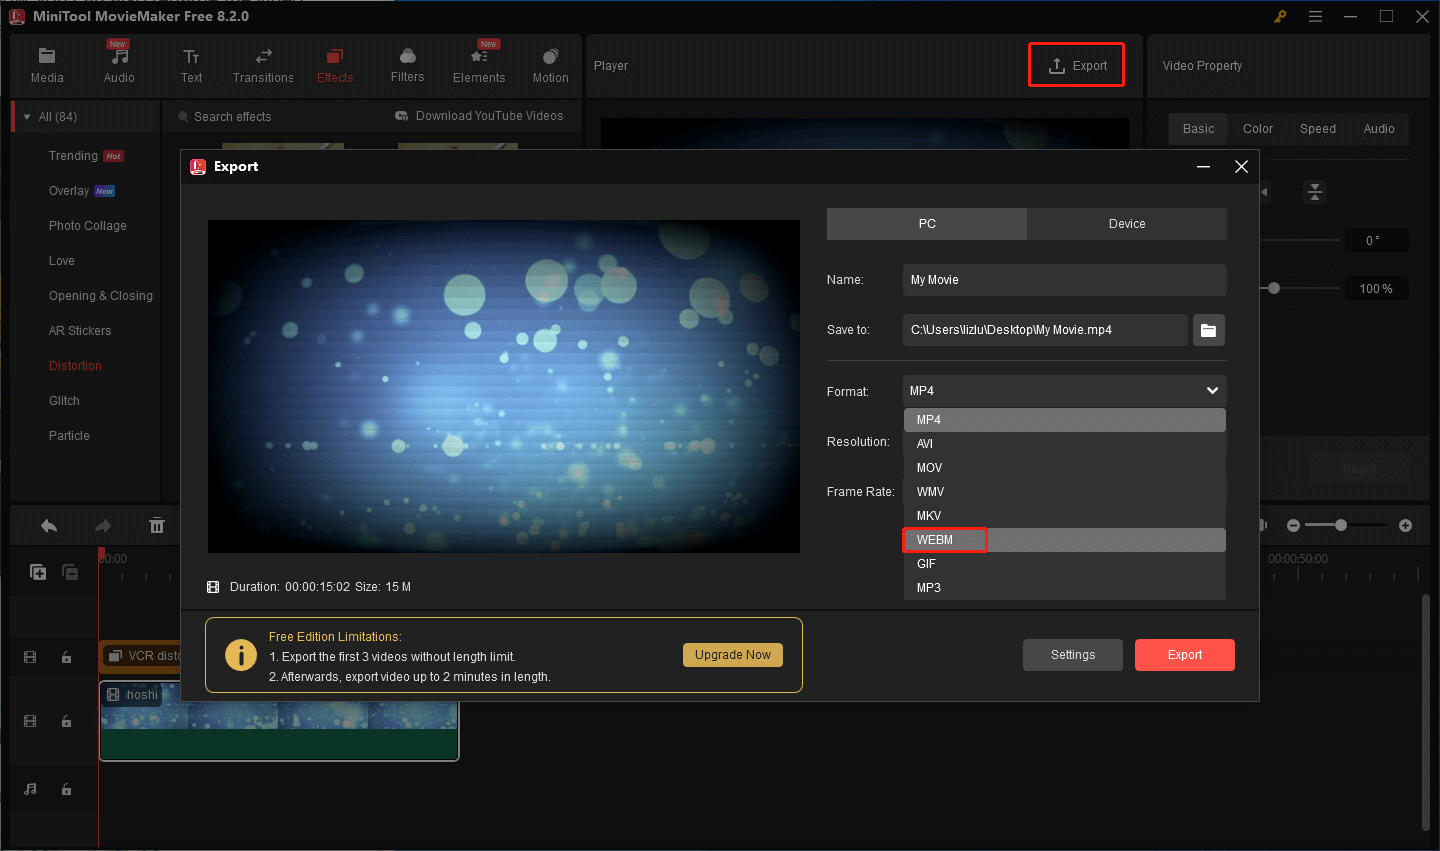1440x851 pixels.
Task: Choose AVI from format list
Action: (x=1064, y=444)
